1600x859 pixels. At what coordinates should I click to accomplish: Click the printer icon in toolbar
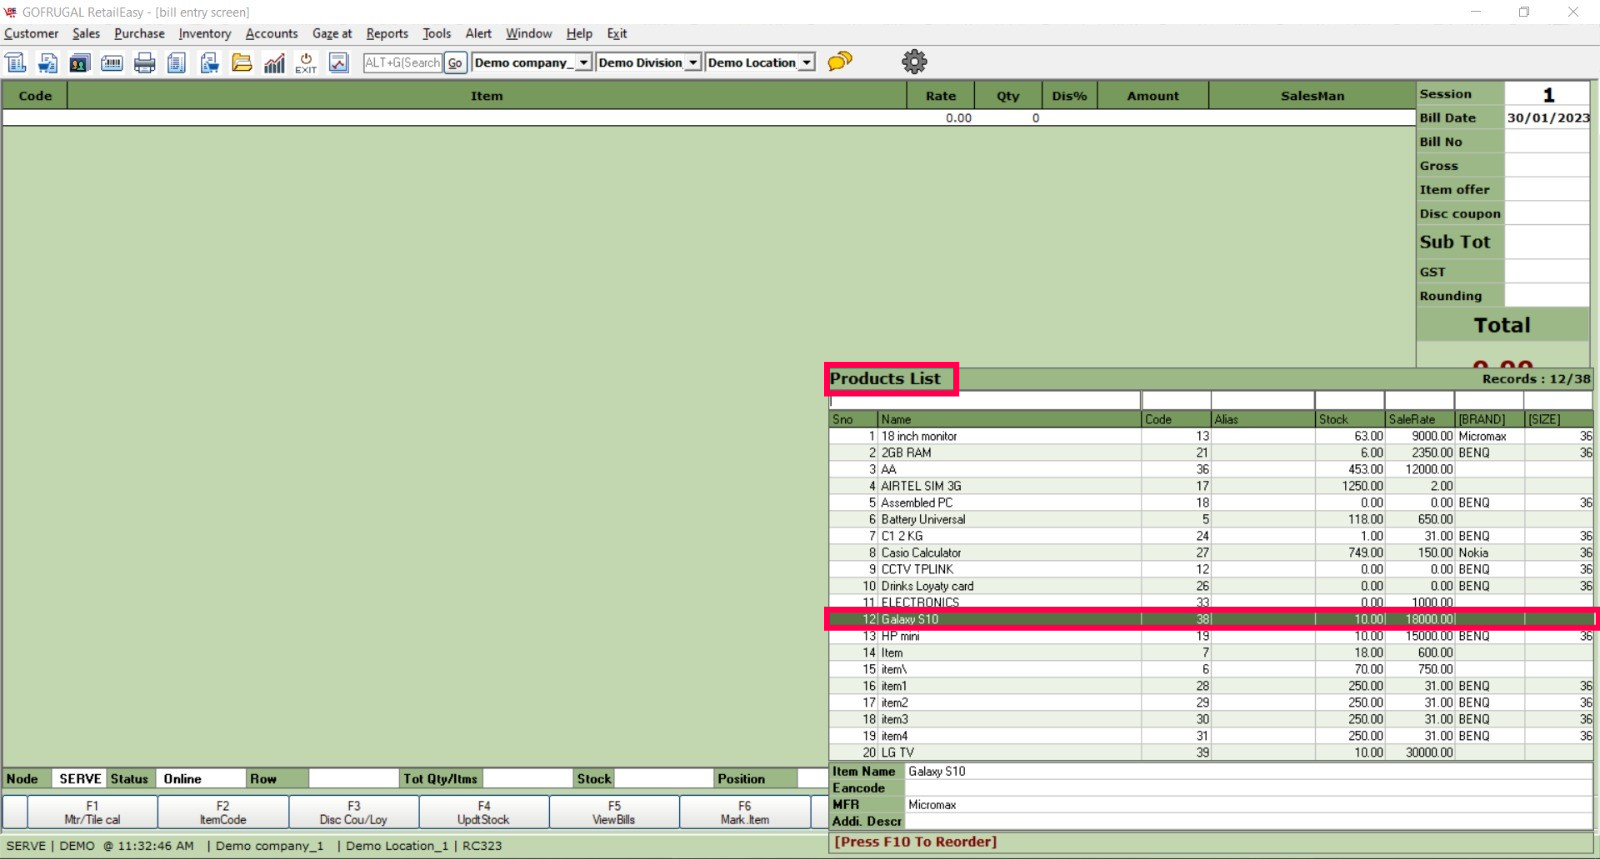pyautogui.click(x=145, y=63)
